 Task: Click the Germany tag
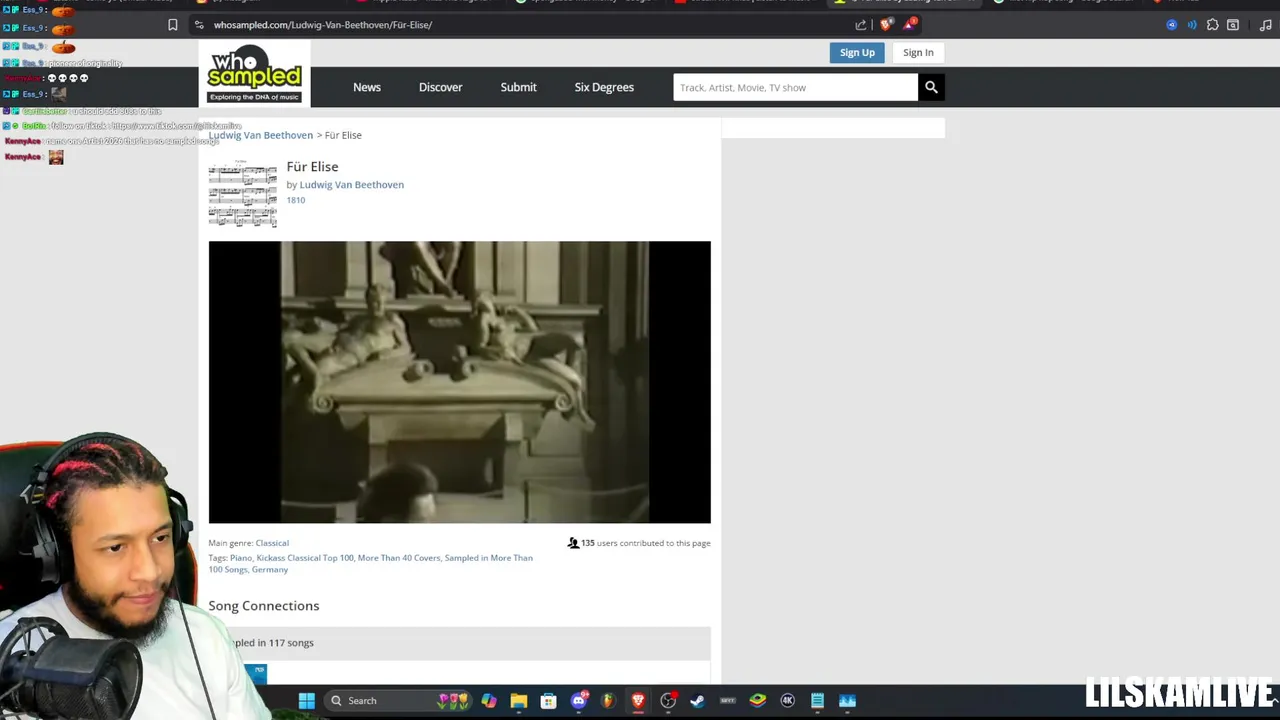tap(270, 570)
